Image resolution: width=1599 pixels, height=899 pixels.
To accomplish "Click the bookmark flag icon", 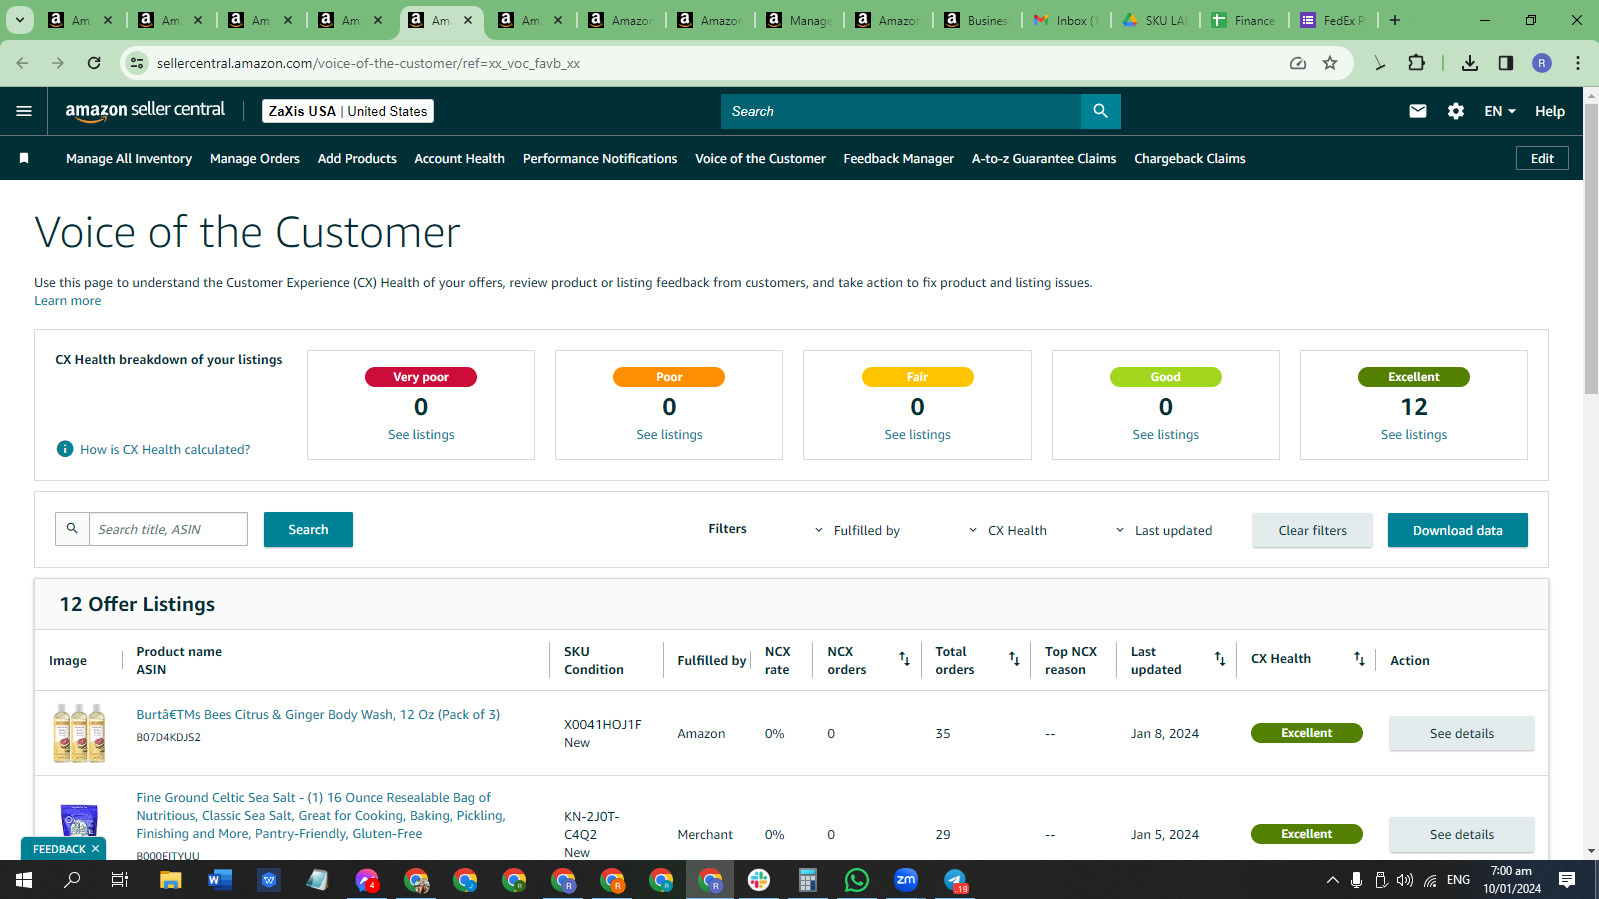I will coord(24,158).
